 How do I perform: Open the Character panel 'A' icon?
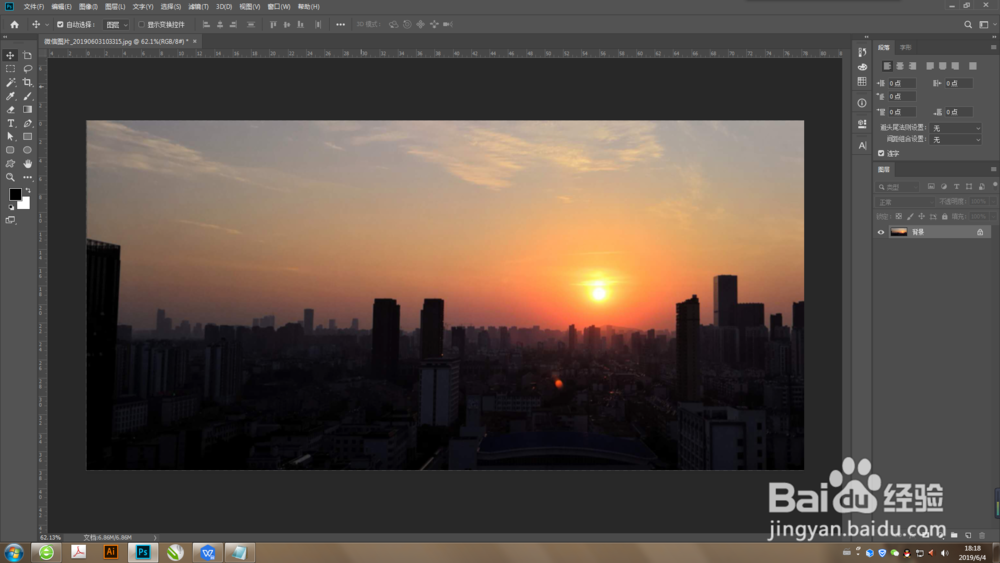click(x=862, y=145)
